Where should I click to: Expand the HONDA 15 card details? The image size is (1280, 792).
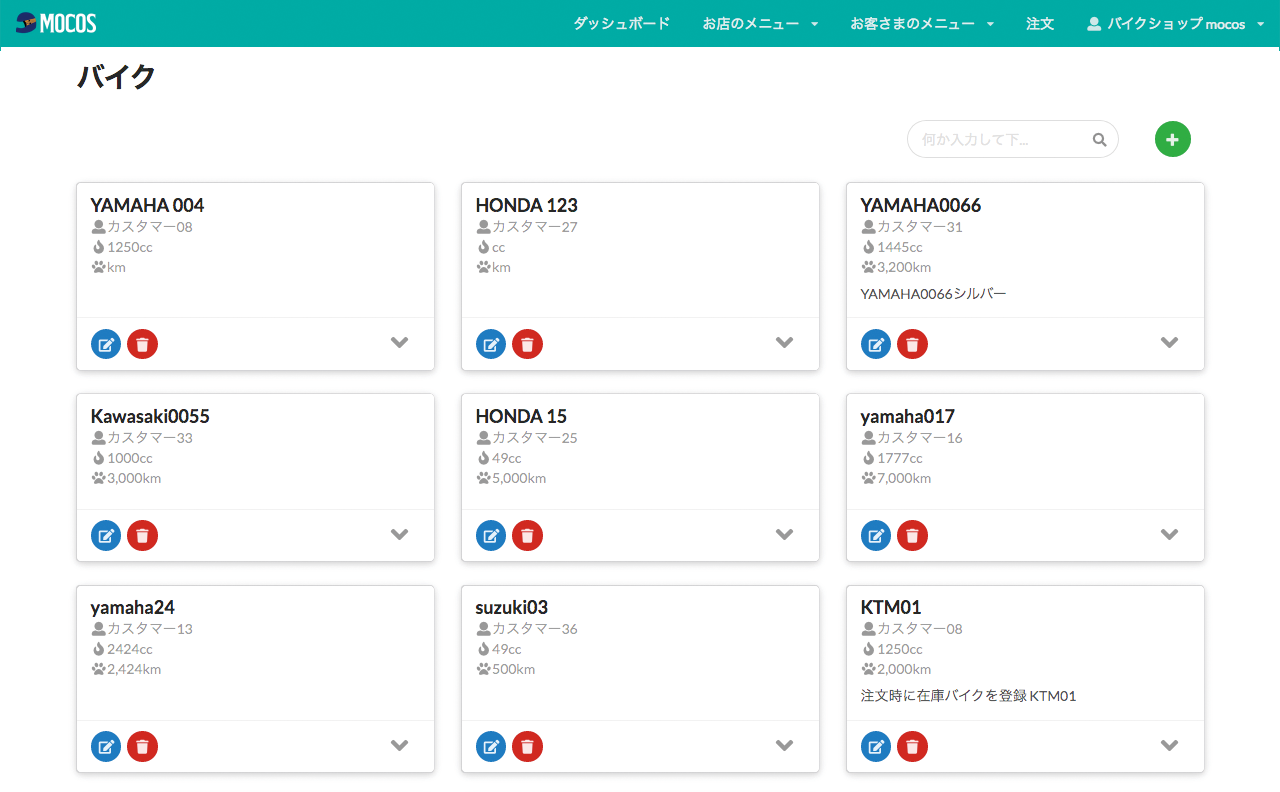coord(785,534)
